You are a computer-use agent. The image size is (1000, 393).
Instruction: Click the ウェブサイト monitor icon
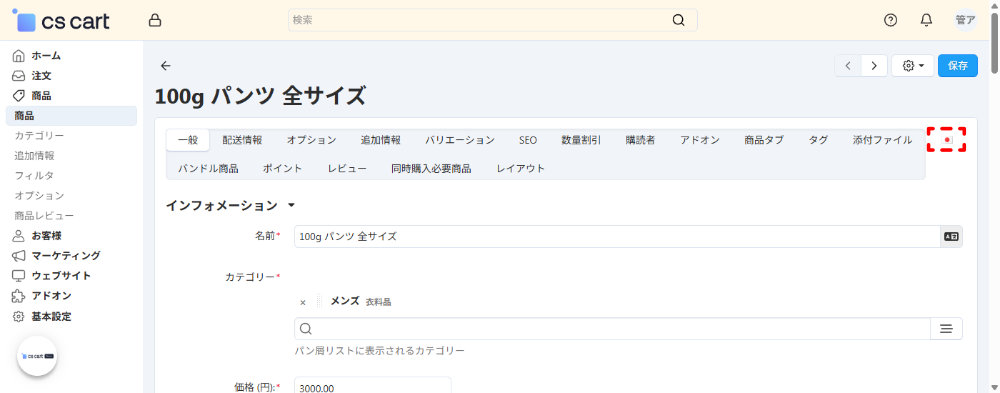point(18,276)
